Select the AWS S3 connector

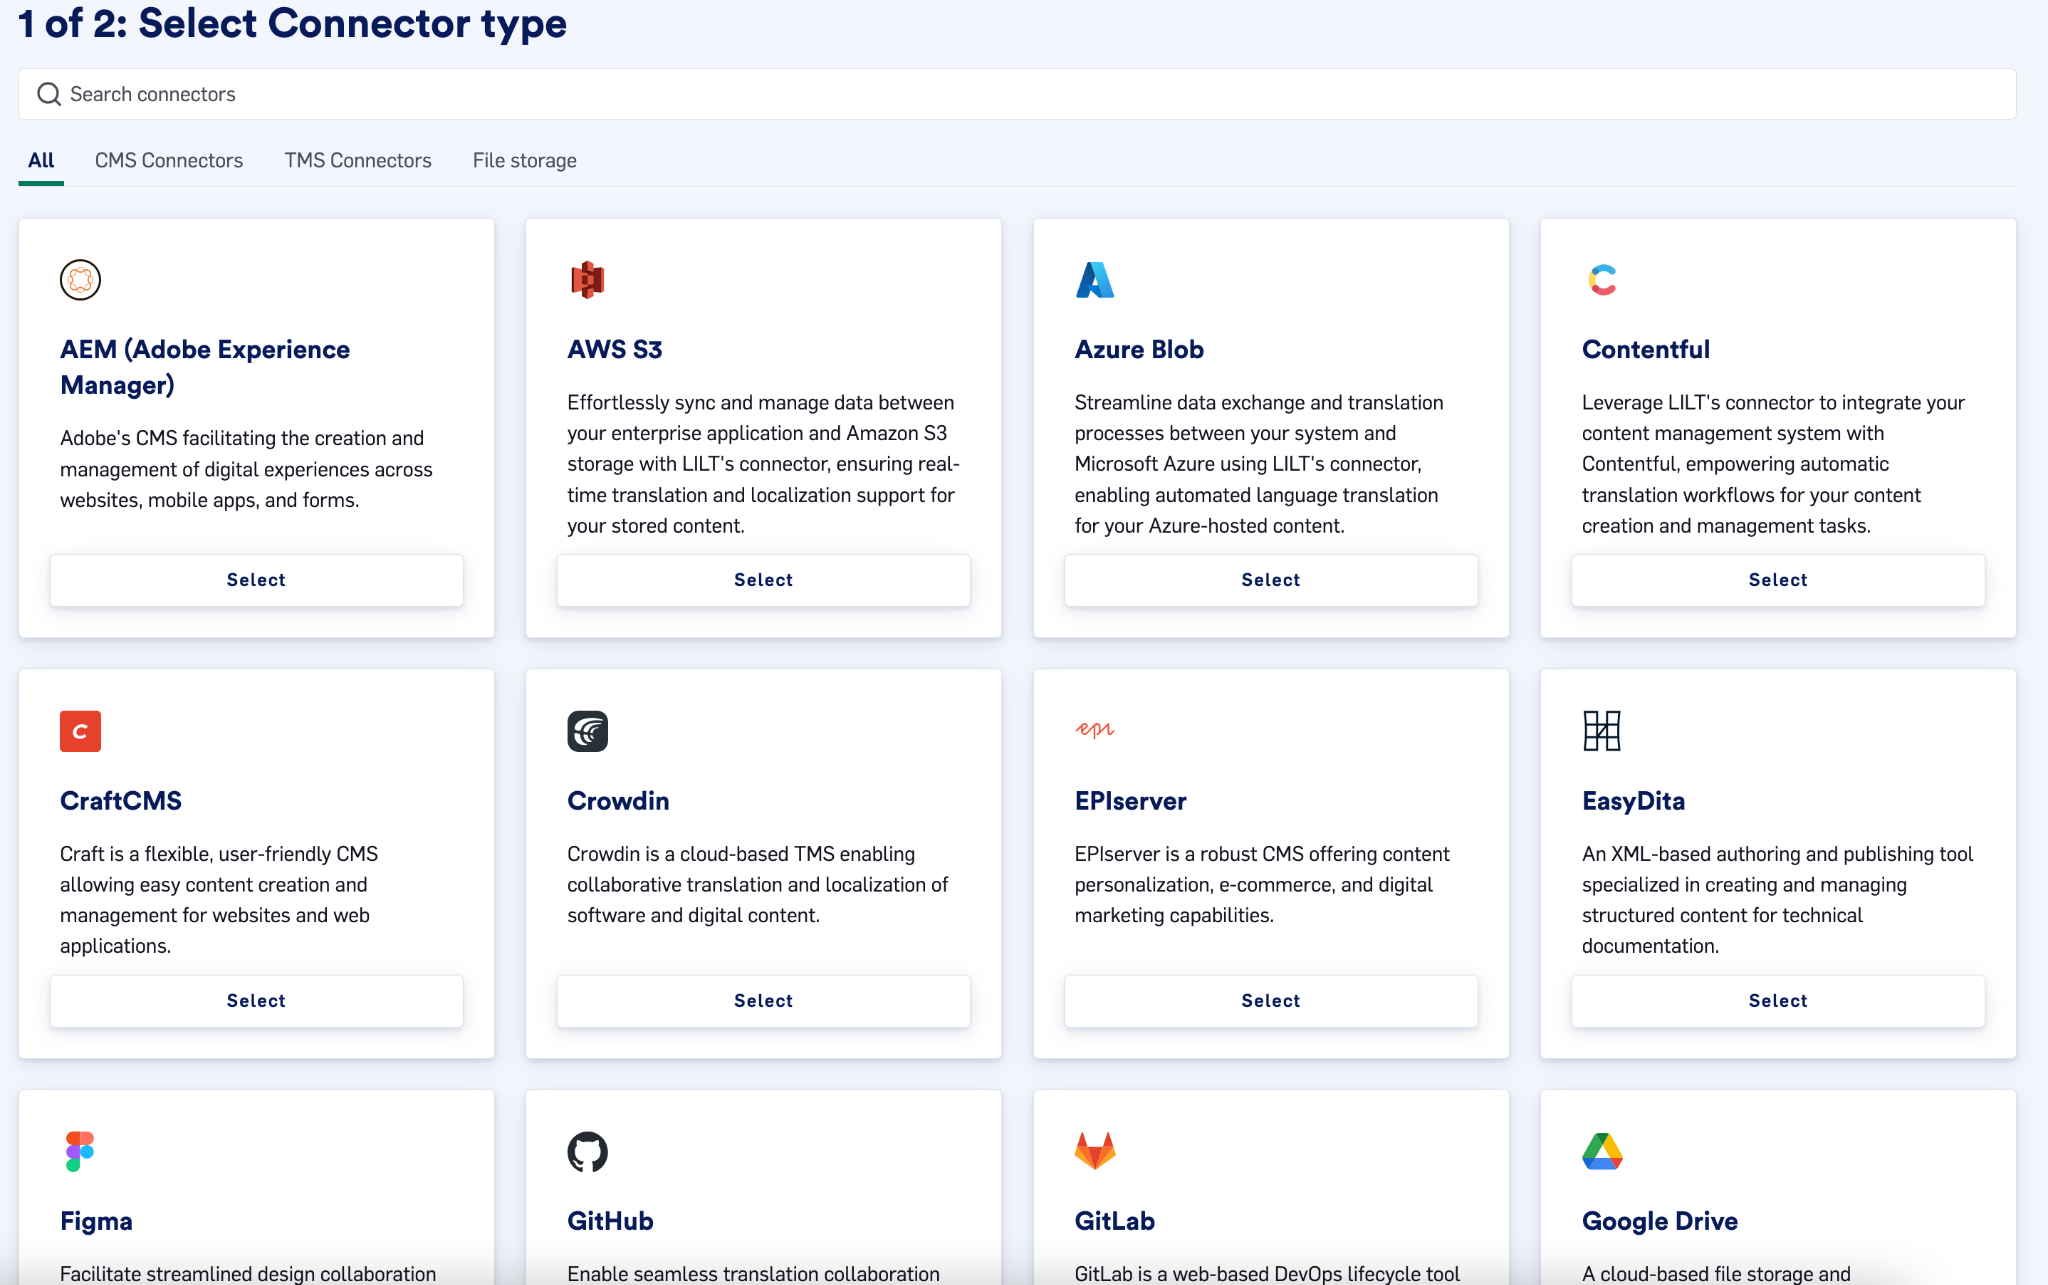(x=762, y=579)
